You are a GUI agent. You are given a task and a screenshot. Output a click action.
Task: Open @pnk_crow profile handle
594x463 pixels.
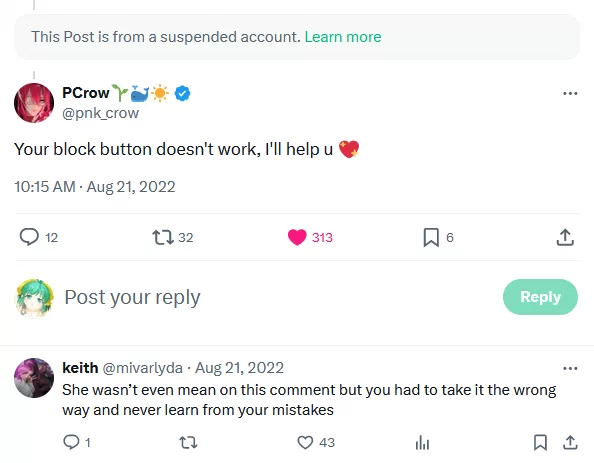tap(101, 113)
